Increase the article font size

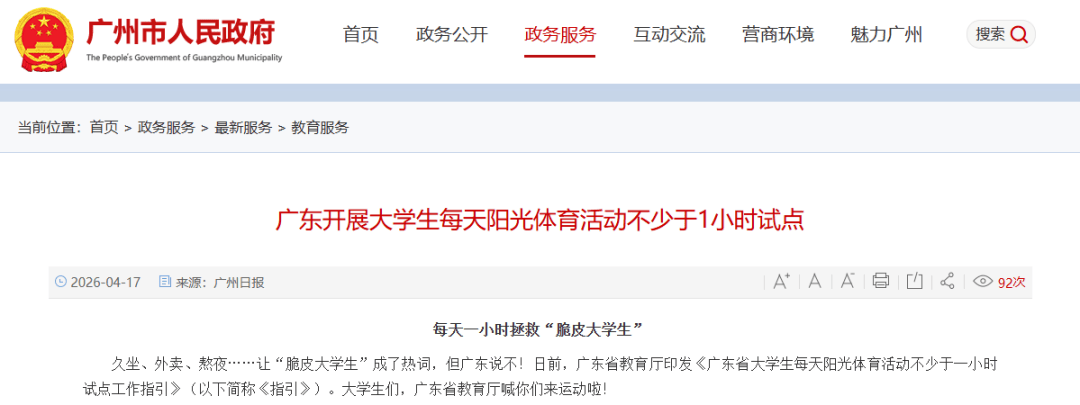[x=780, y=281]
